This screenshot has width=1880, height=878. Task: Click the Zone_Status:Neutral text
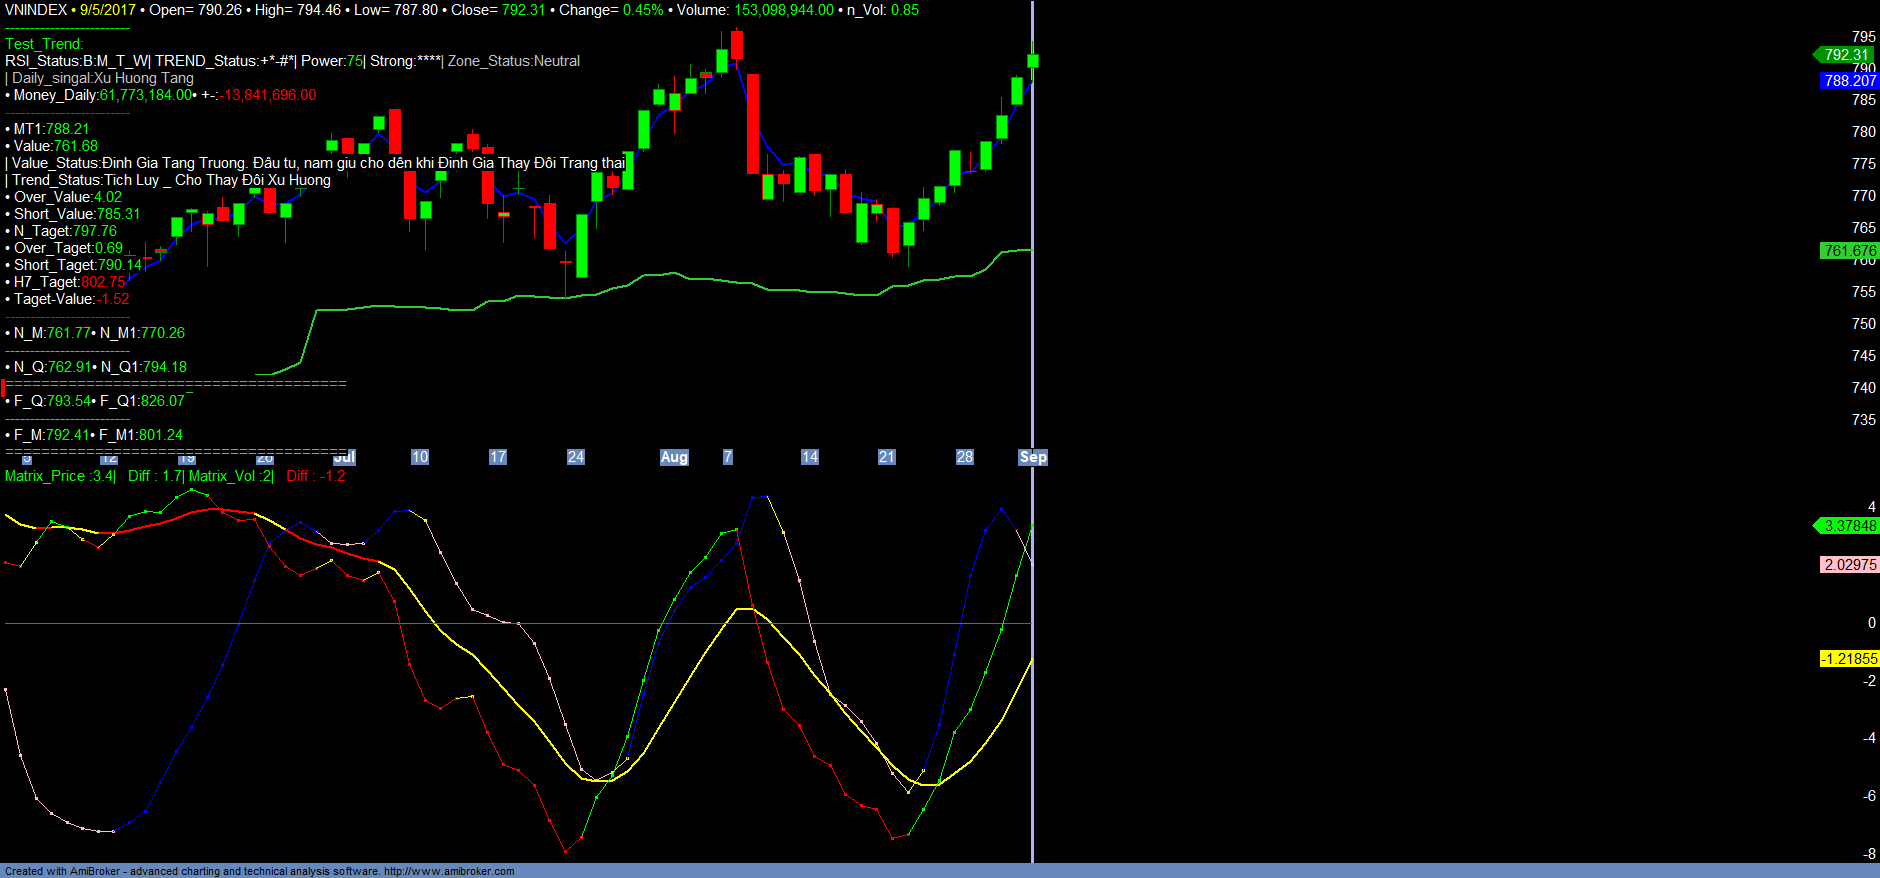tap(513, 61)
